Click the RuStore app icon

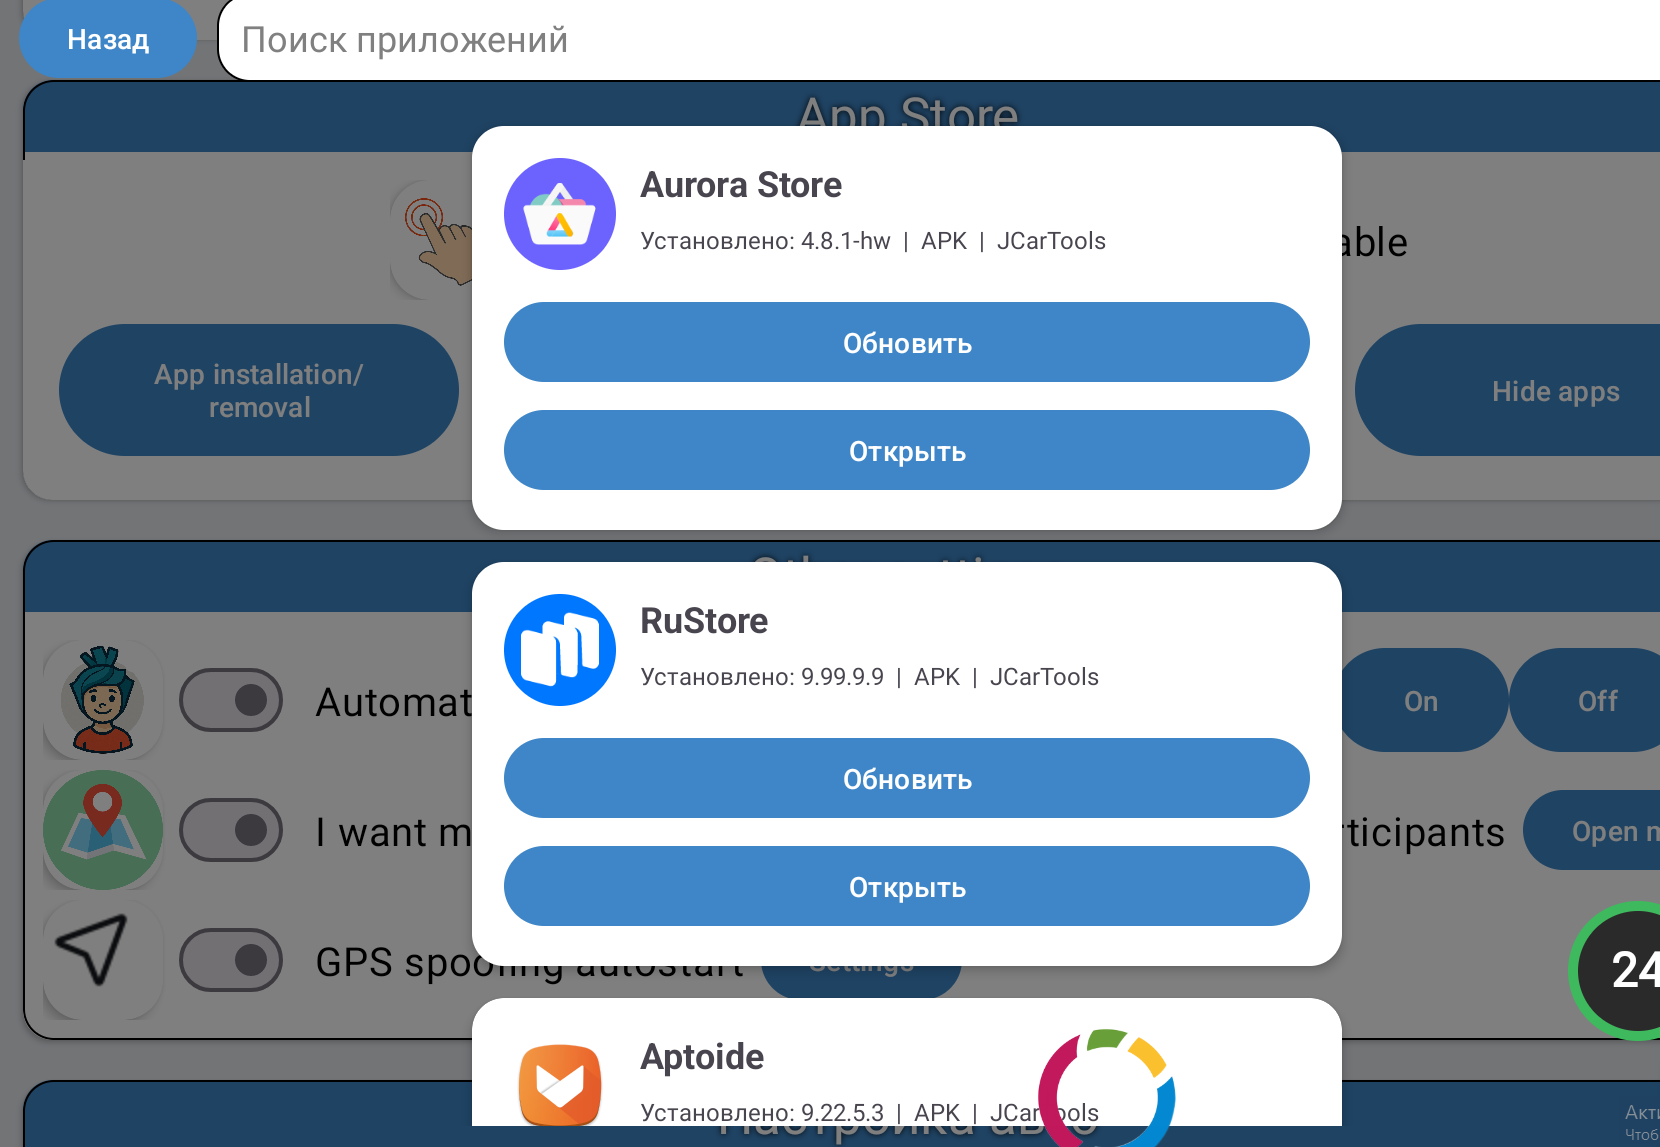(560, 650)
